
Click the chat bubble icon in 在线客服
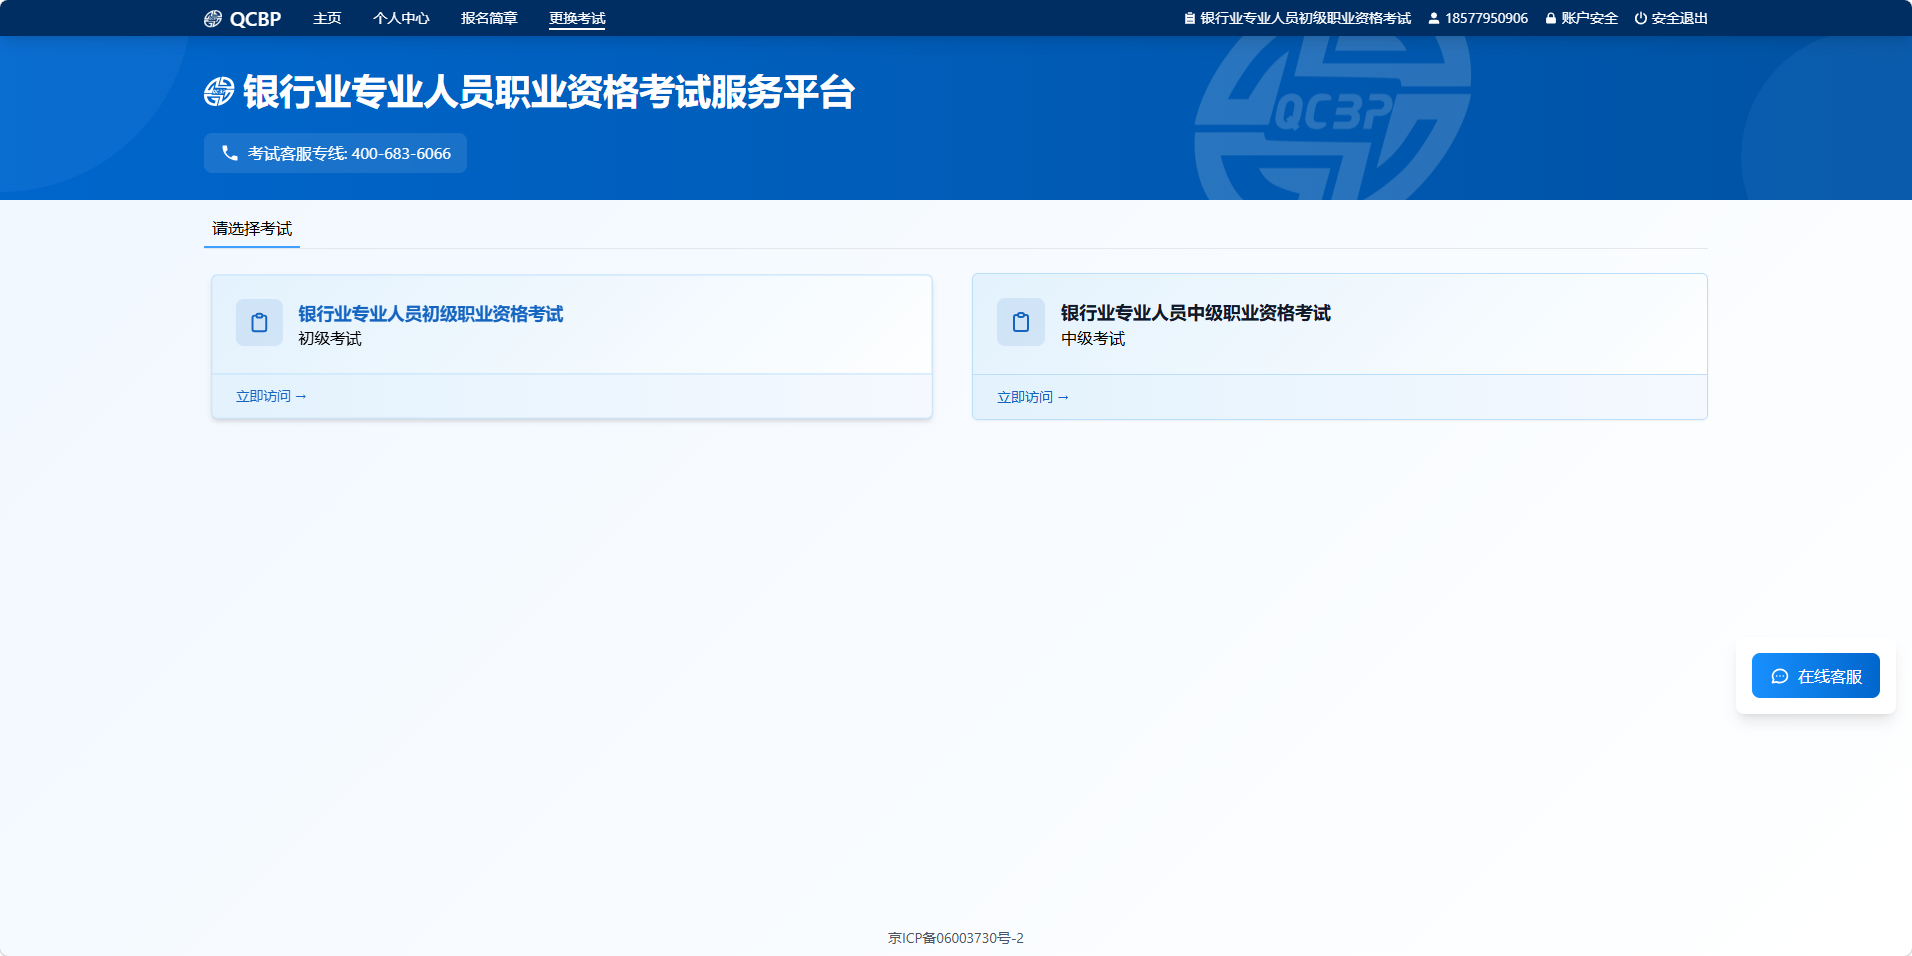click(x=1780, y=676)
